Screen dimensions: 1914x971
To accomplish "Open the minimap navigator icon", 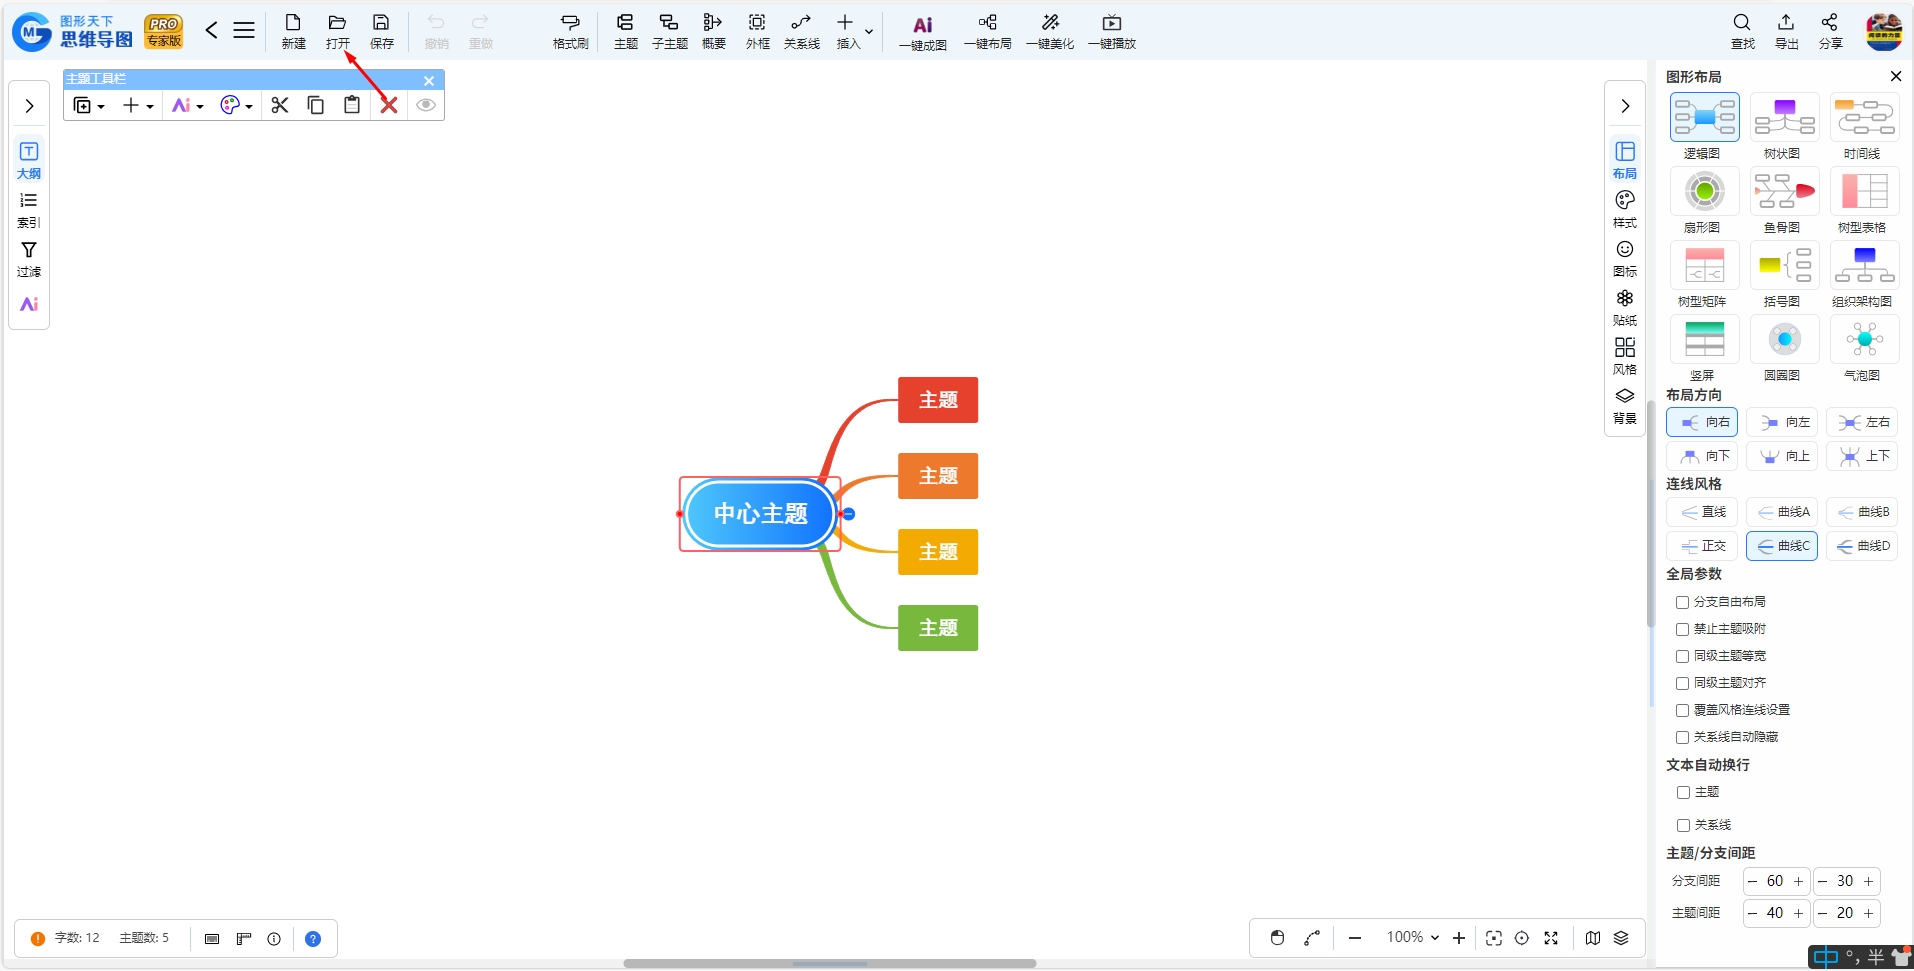I will [1593, 938].
